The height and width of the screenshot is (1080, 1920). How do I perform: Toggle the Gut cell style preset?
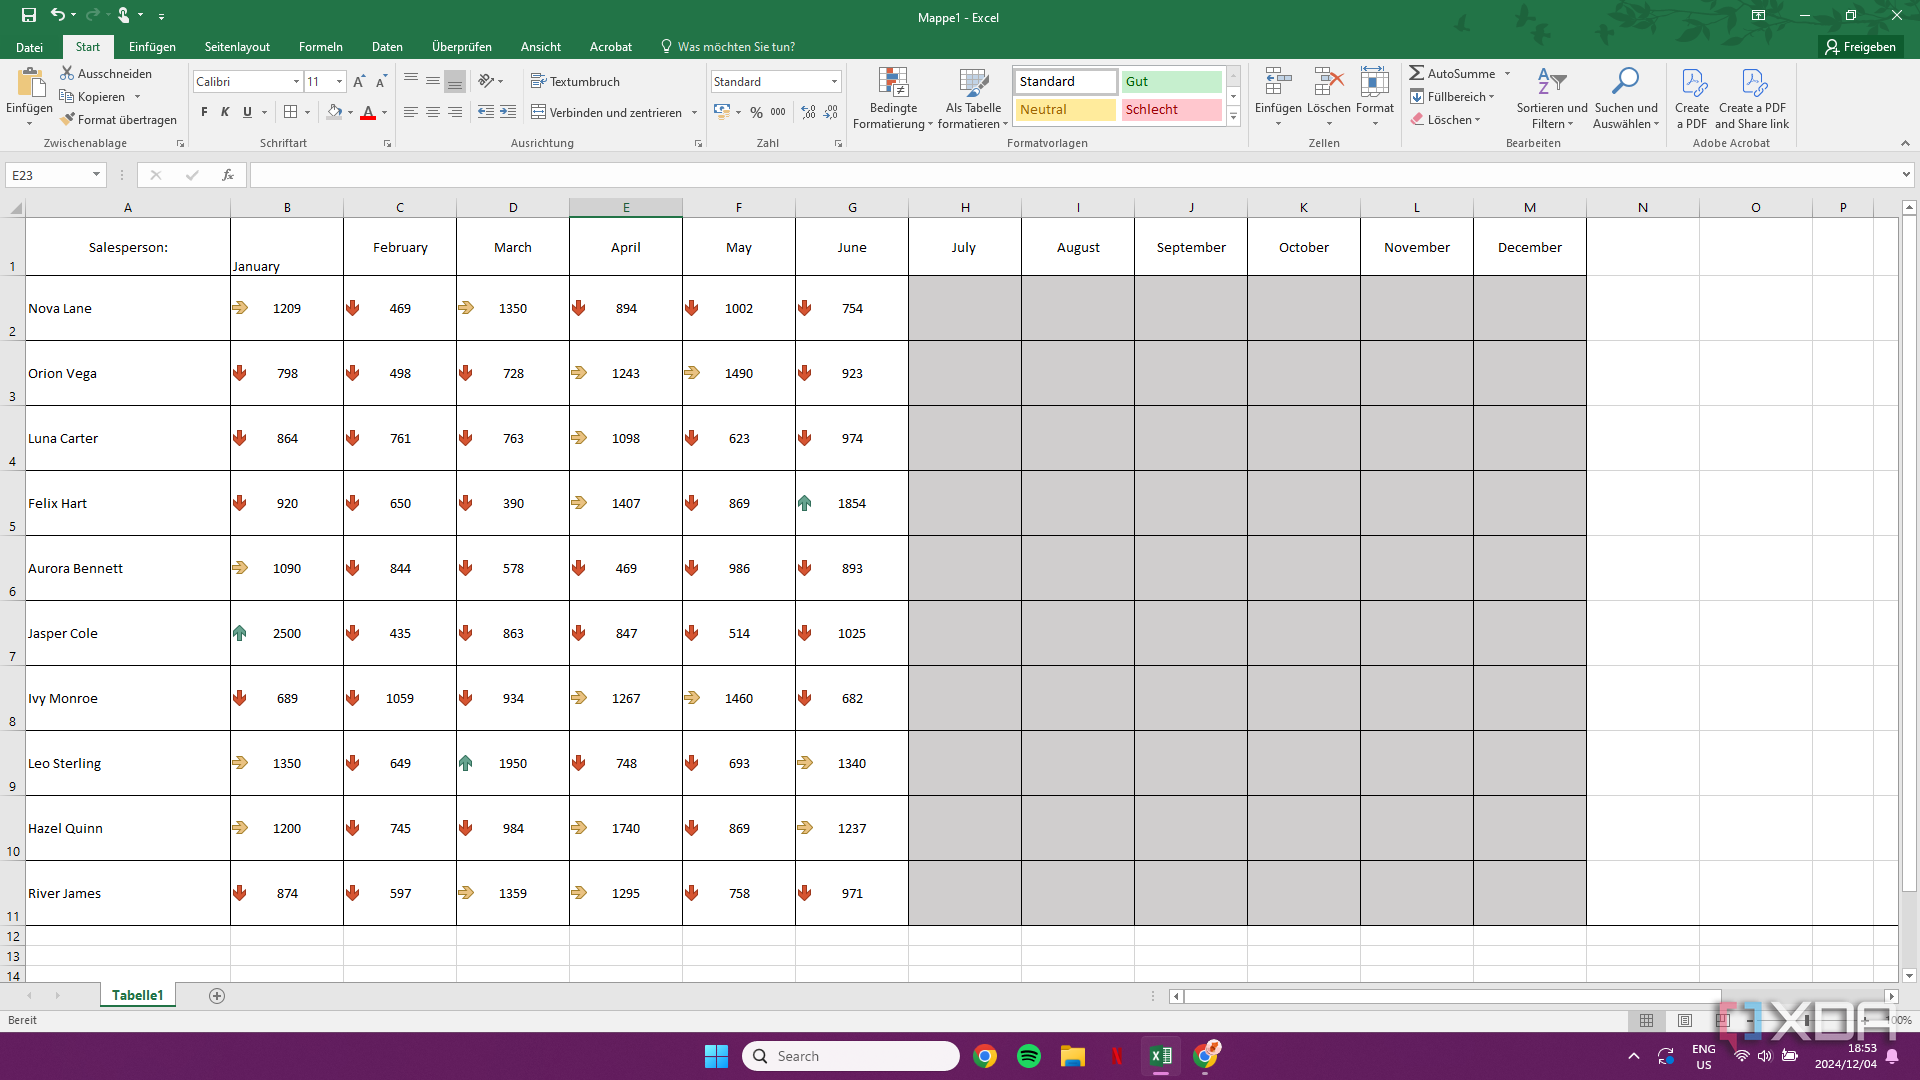[1170, 80]
